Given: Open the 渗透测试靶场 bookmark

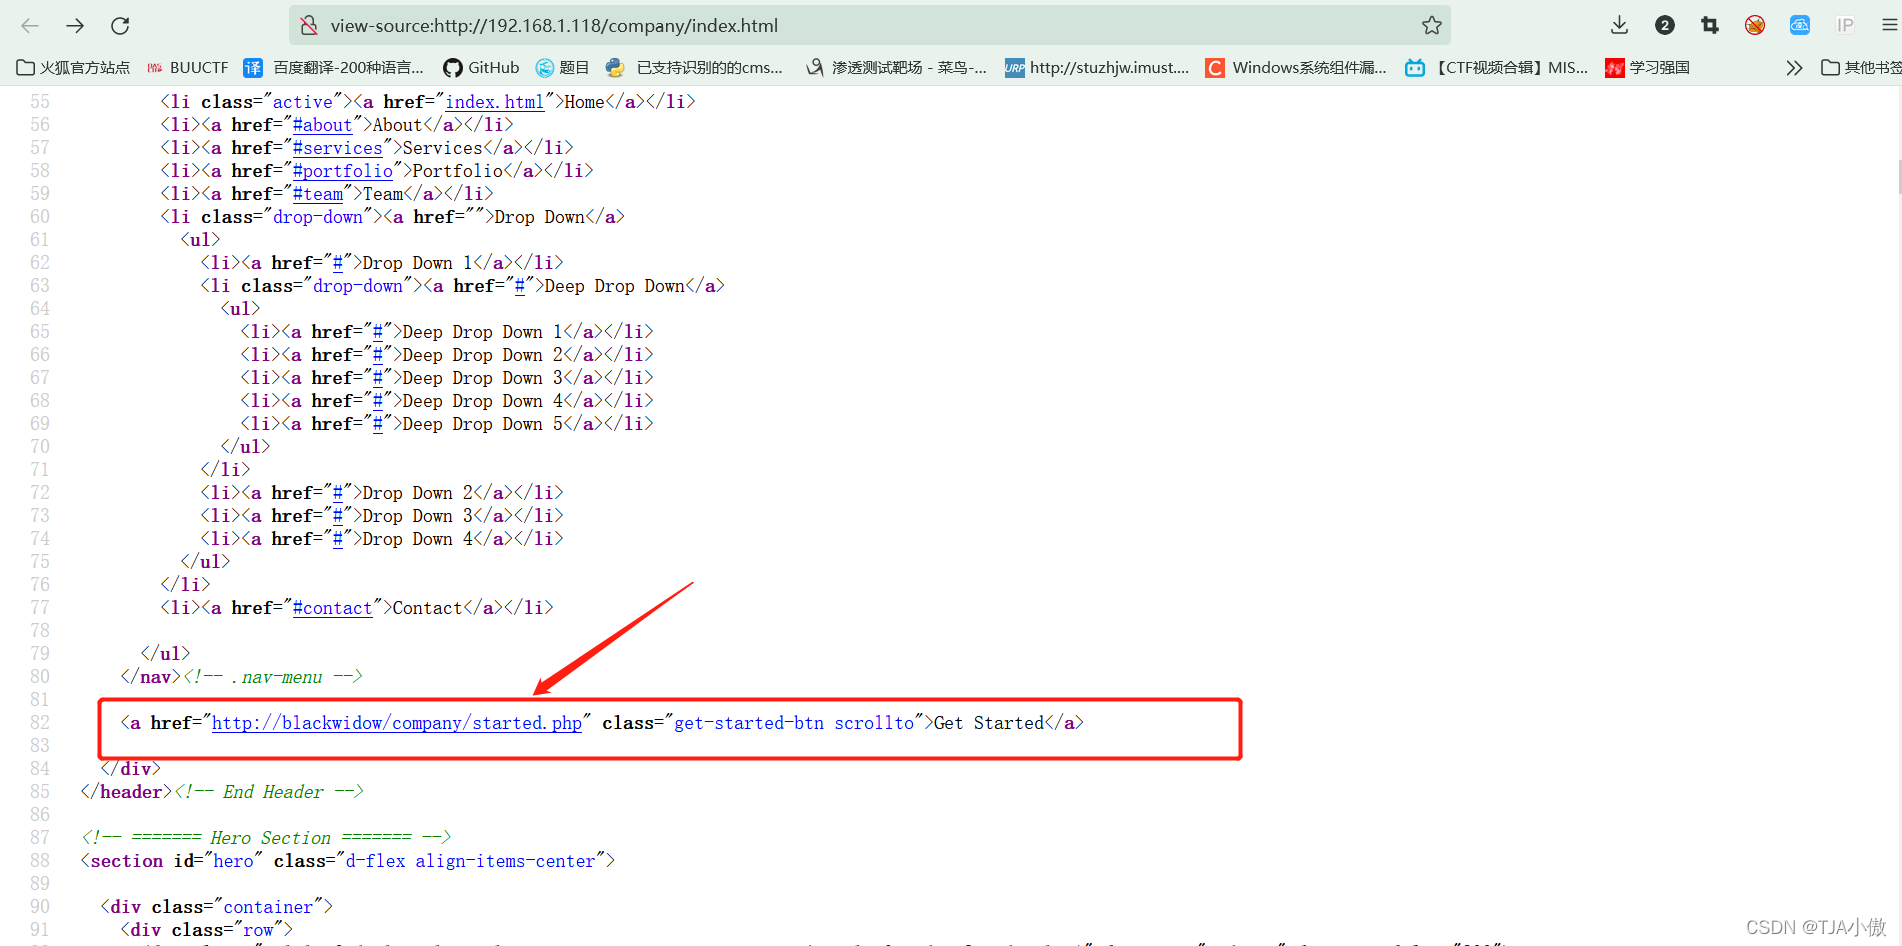Looking at the screenshot, I should (x=897, y=68).
